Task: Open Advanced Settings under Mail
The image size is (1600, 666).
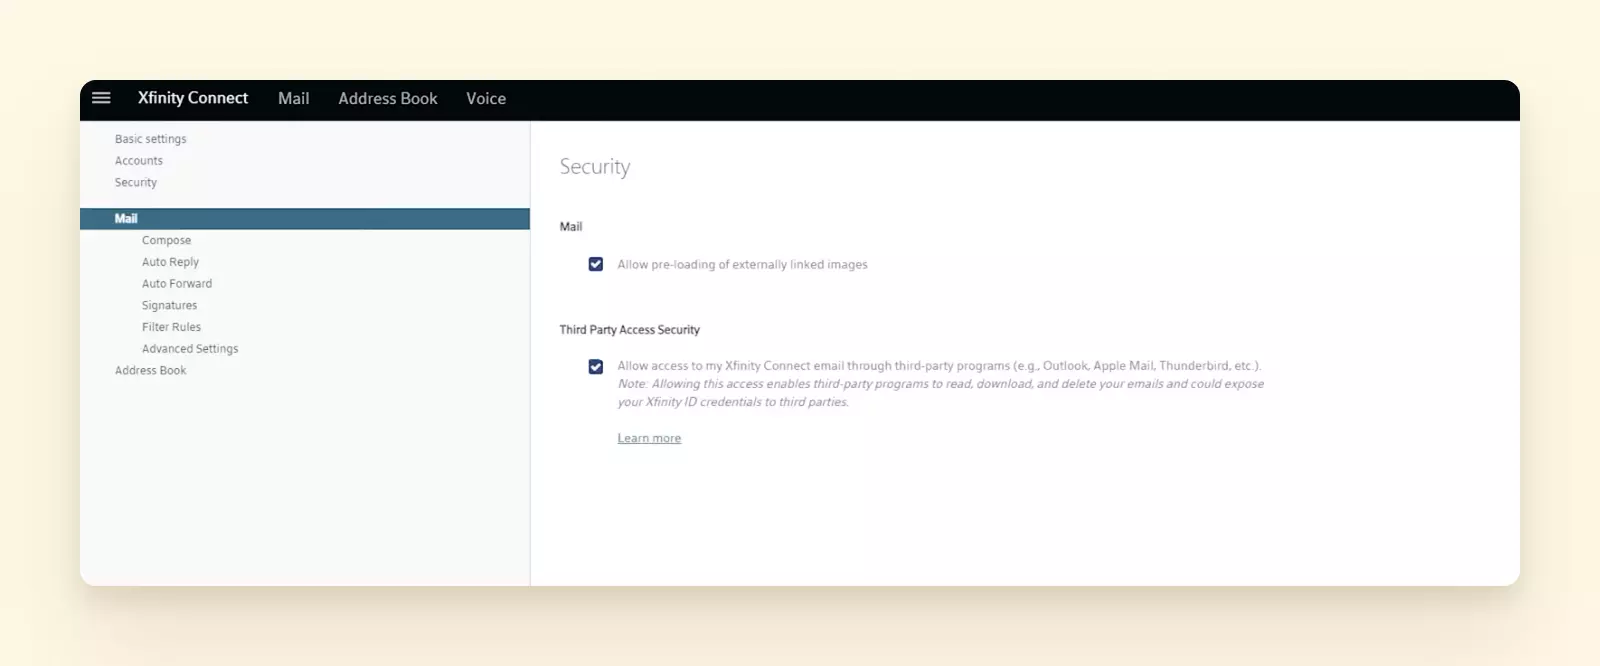Action: [x=190, y=349]
